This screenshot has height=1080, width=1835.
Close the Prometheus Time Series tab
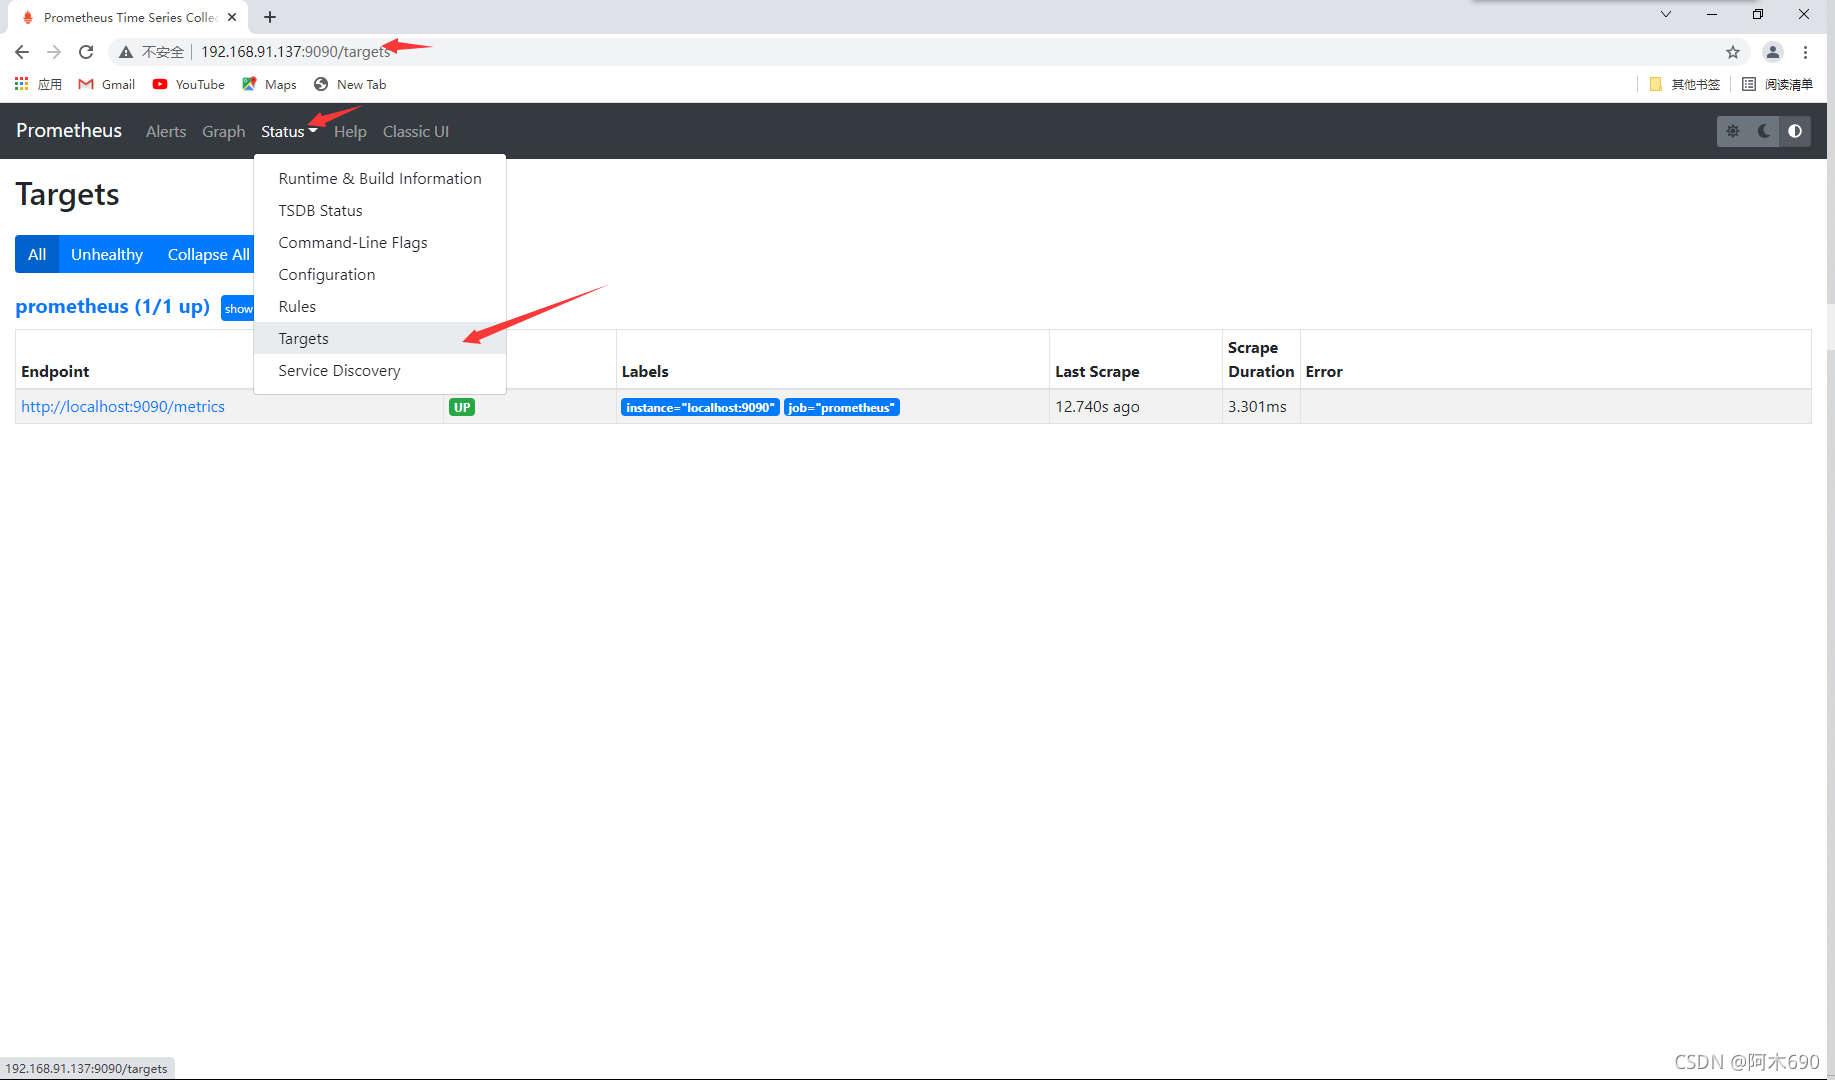(x=232, y=17)
